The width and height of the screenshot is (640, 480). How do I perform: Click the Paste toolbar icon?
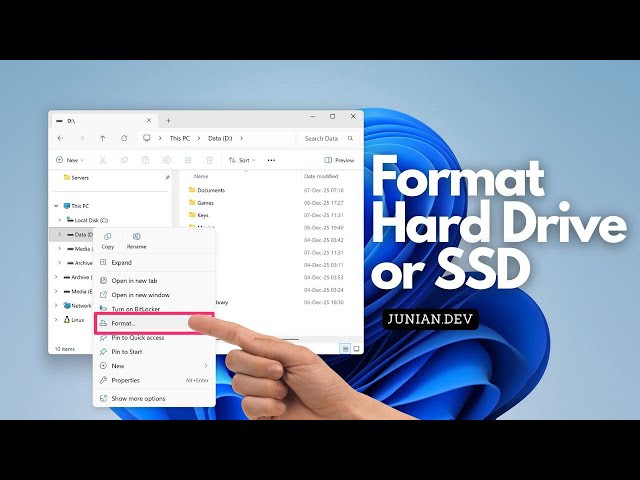(x=145, y=160)
